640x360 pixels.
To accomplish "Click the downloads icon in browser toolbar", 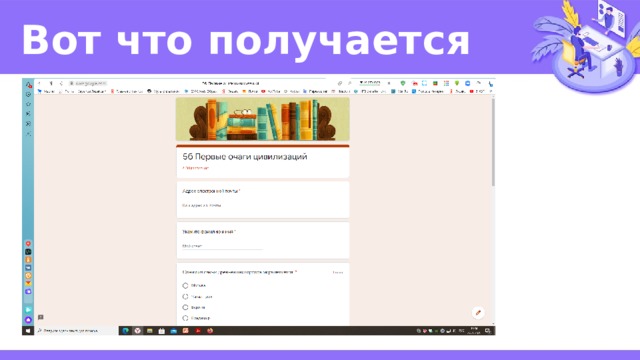I will point(491,84).
